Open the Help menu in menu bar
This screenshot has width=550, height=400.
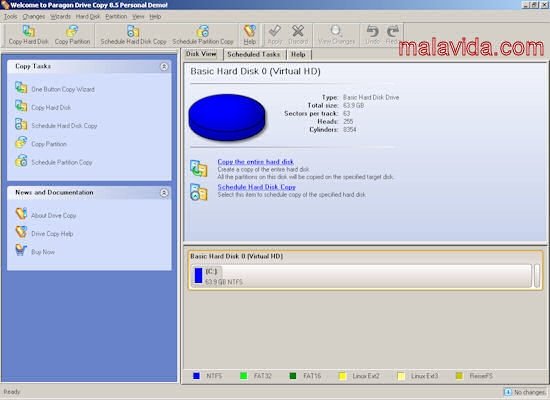click(x=155, y=16)
